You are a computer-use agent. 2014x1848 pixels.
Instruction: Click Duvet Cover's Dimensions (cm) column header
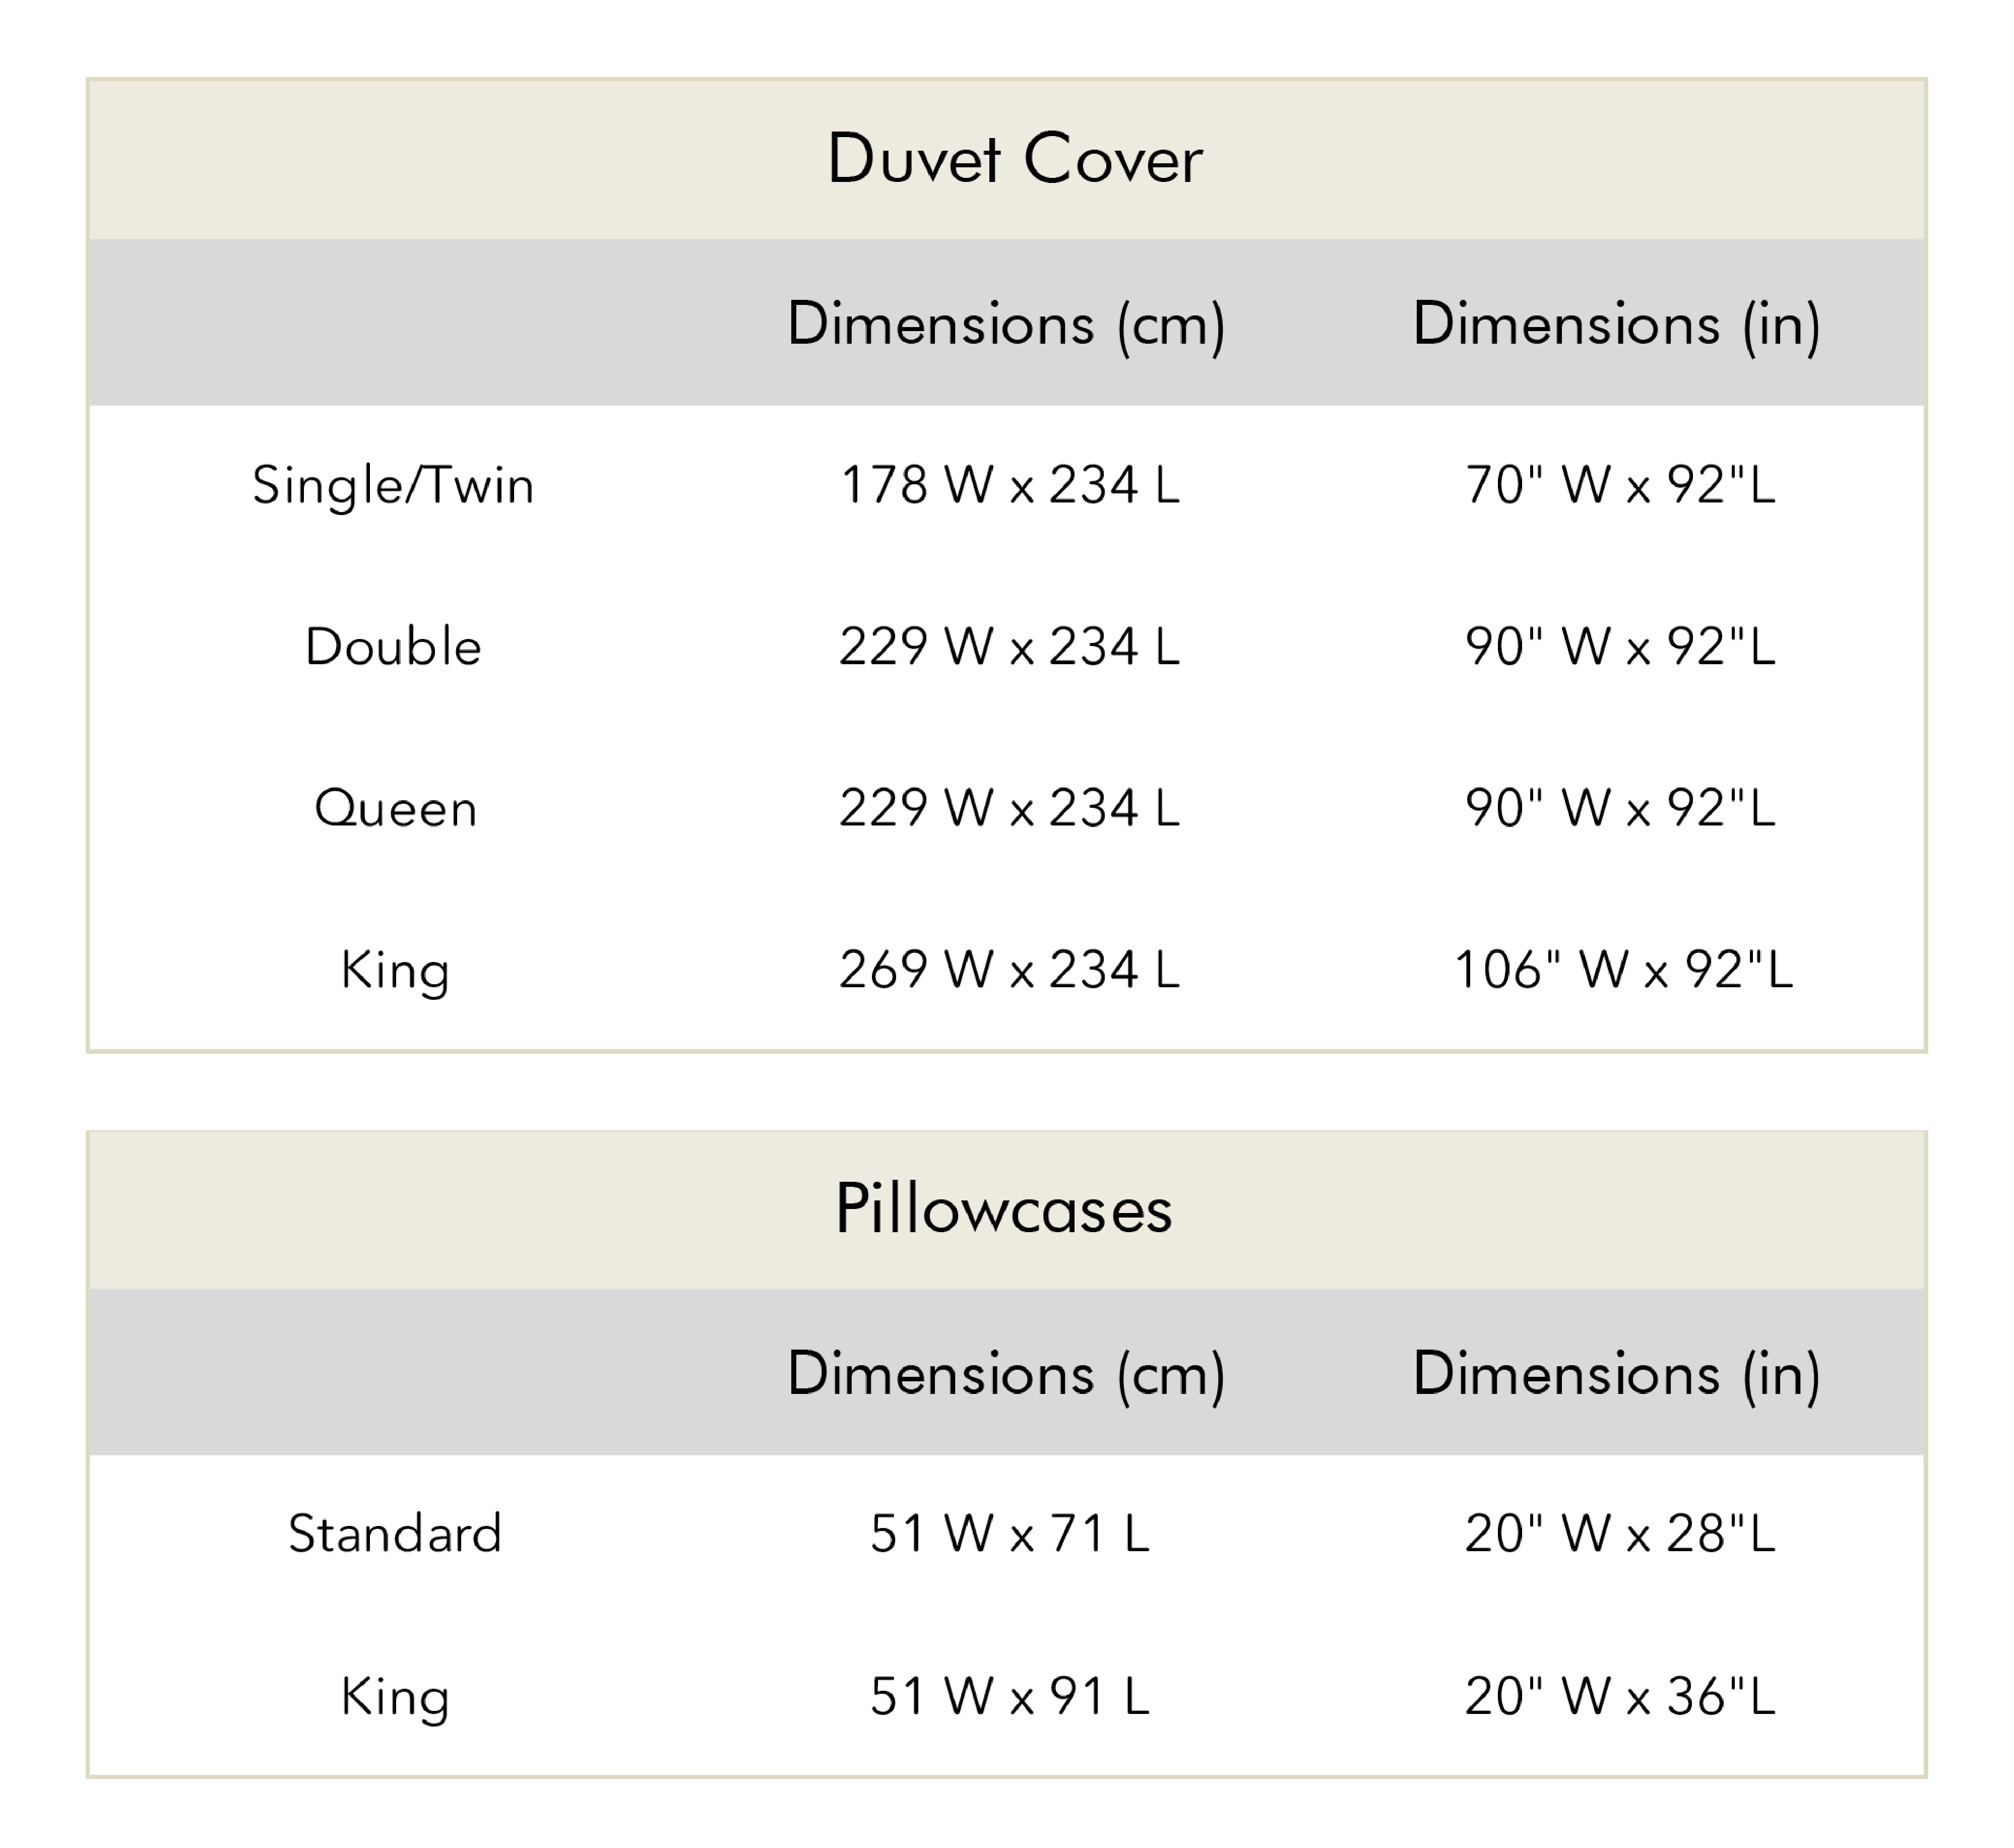point(1006,324)
